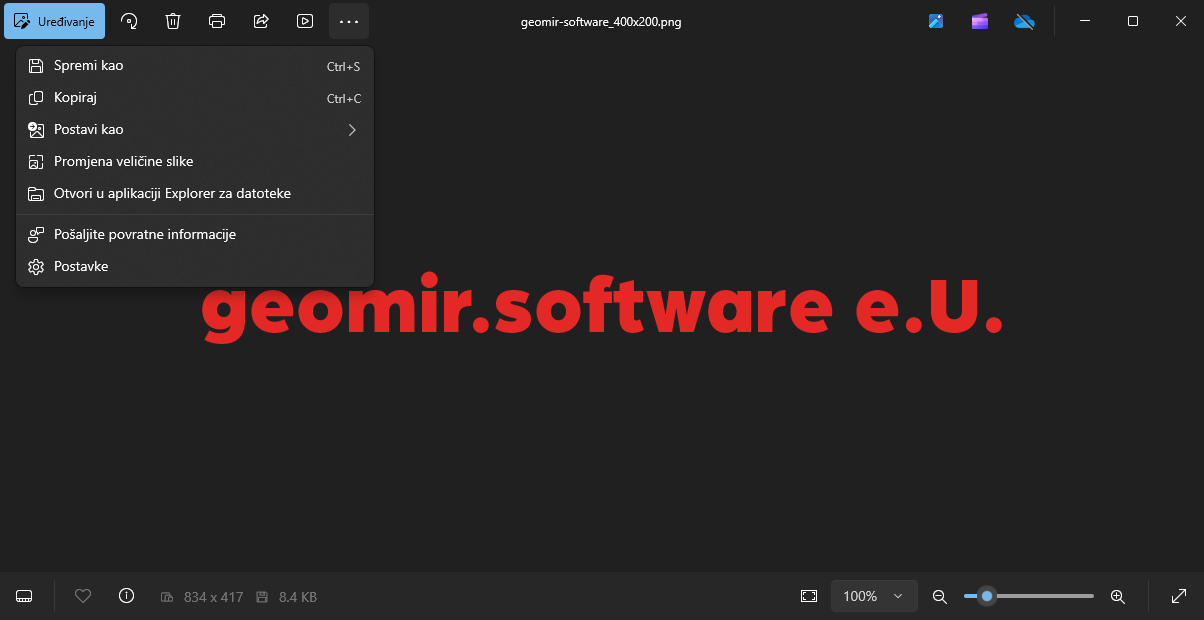Click the rotate image icon
The image size is (1204, 620).
tap(128, 21)
